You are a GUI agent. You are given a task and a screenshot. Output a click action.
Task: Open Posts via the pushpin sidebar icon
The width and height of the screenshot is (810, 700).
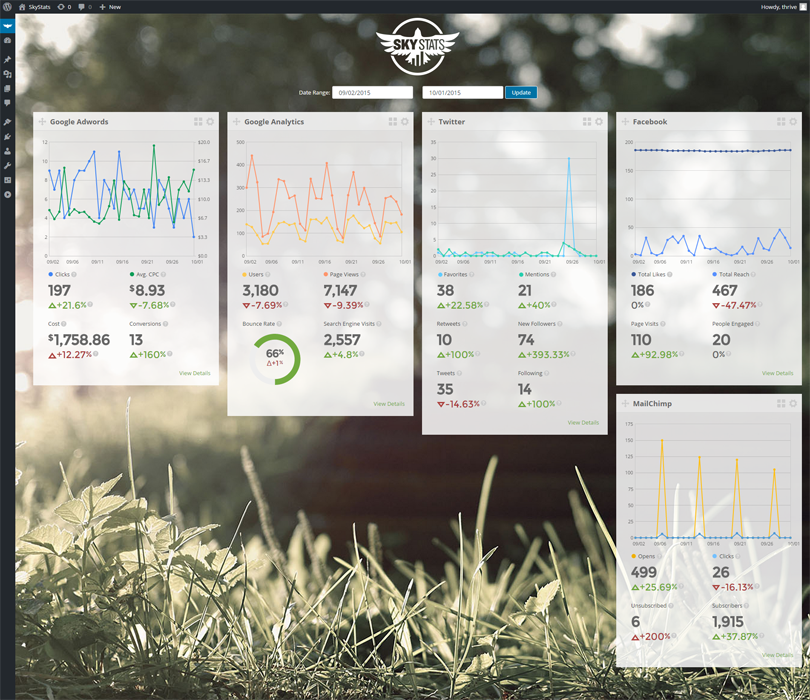click(x=7, y=60)
